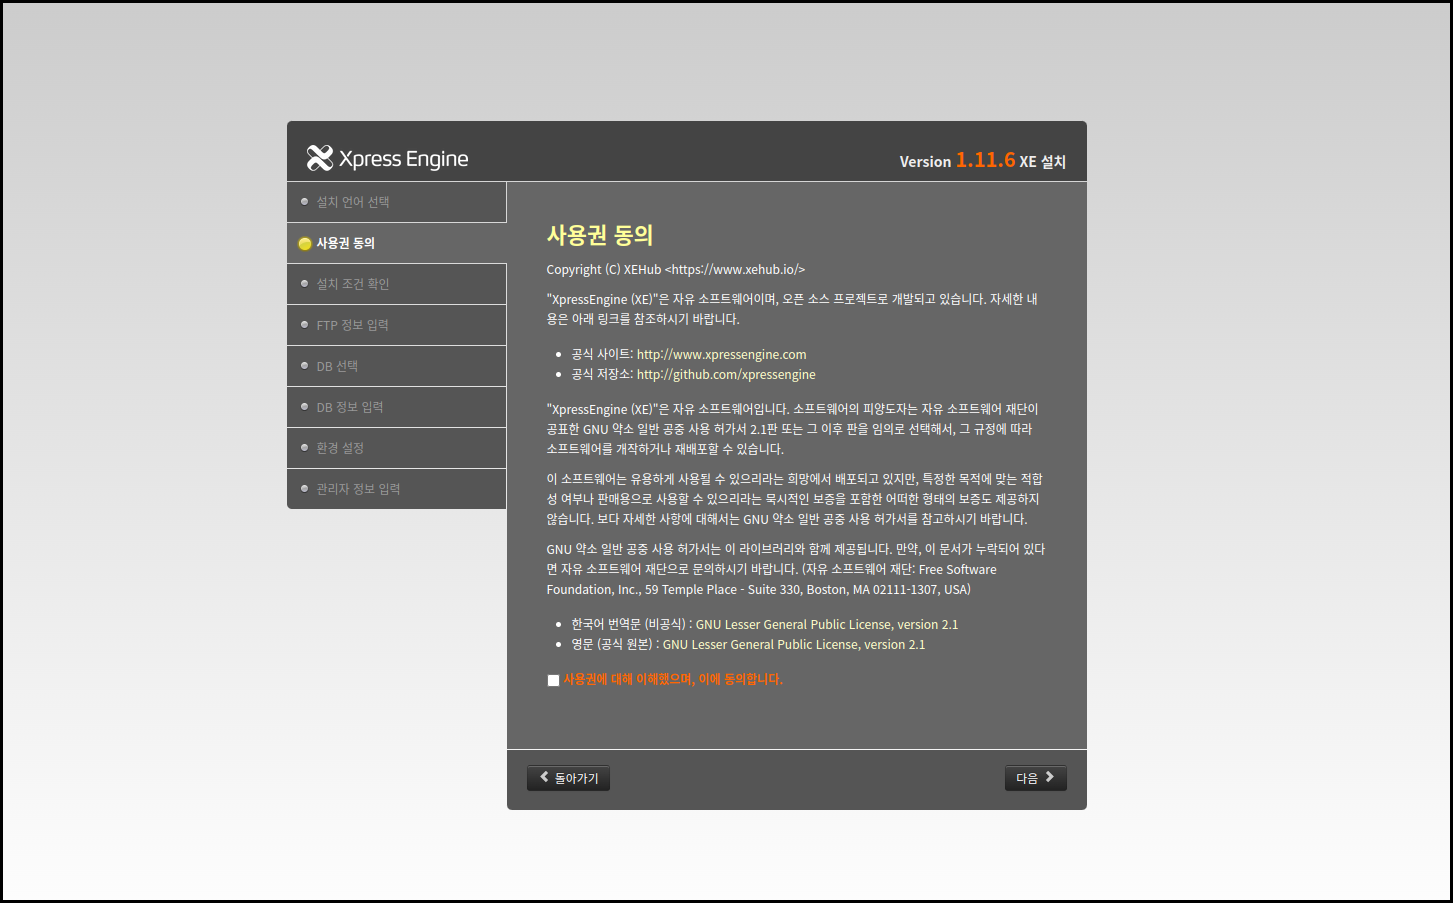Image resolution: width=1453 pixels, height=903 pixels.
Task: Click the 다음 next button
Action: click(1035, 778)
